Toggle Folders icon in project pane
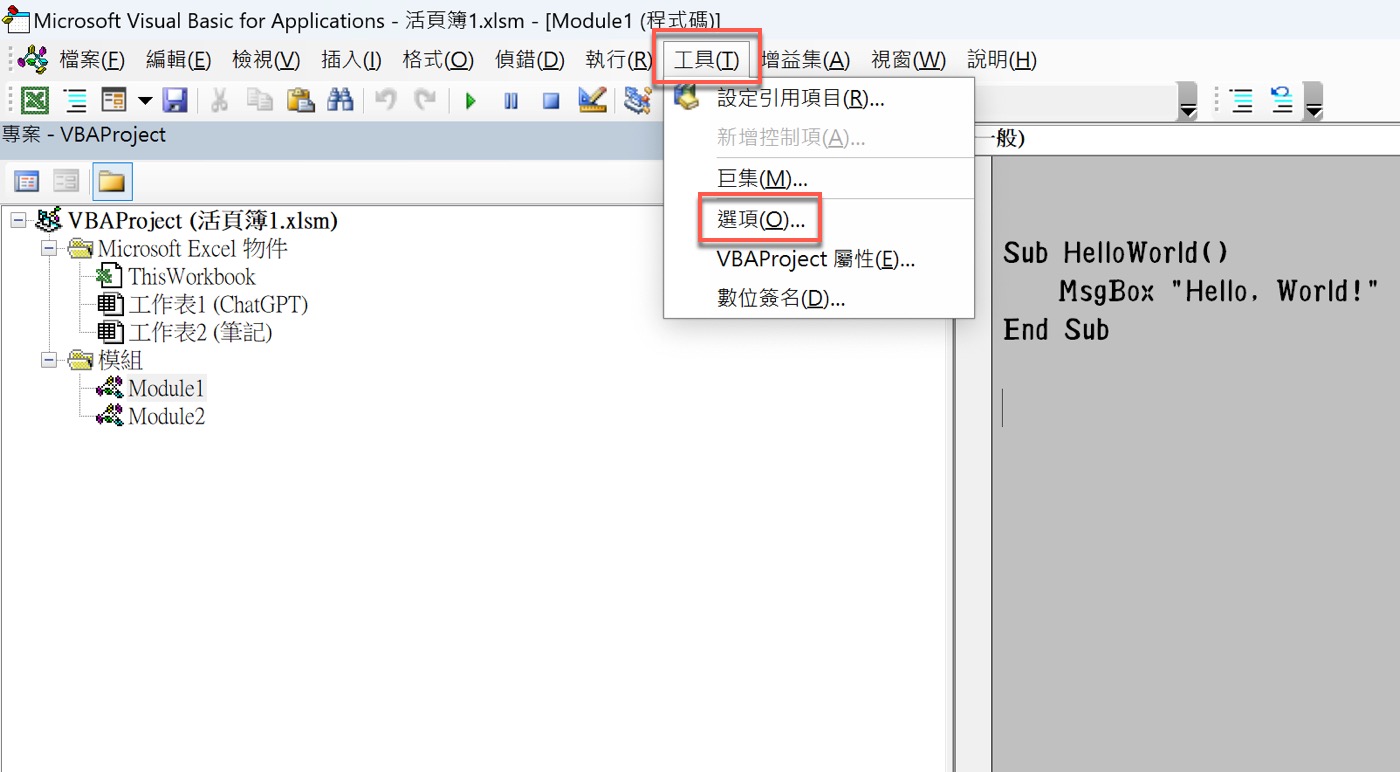Image resolution: width=1400 pixels, height=772 pixels. pyautogui.click(x=112, y=181)
